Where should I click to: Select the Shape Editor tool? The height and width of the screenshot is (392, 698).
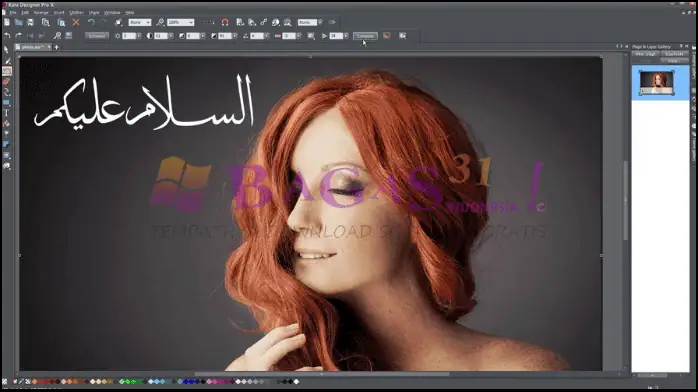click(7, 92)
